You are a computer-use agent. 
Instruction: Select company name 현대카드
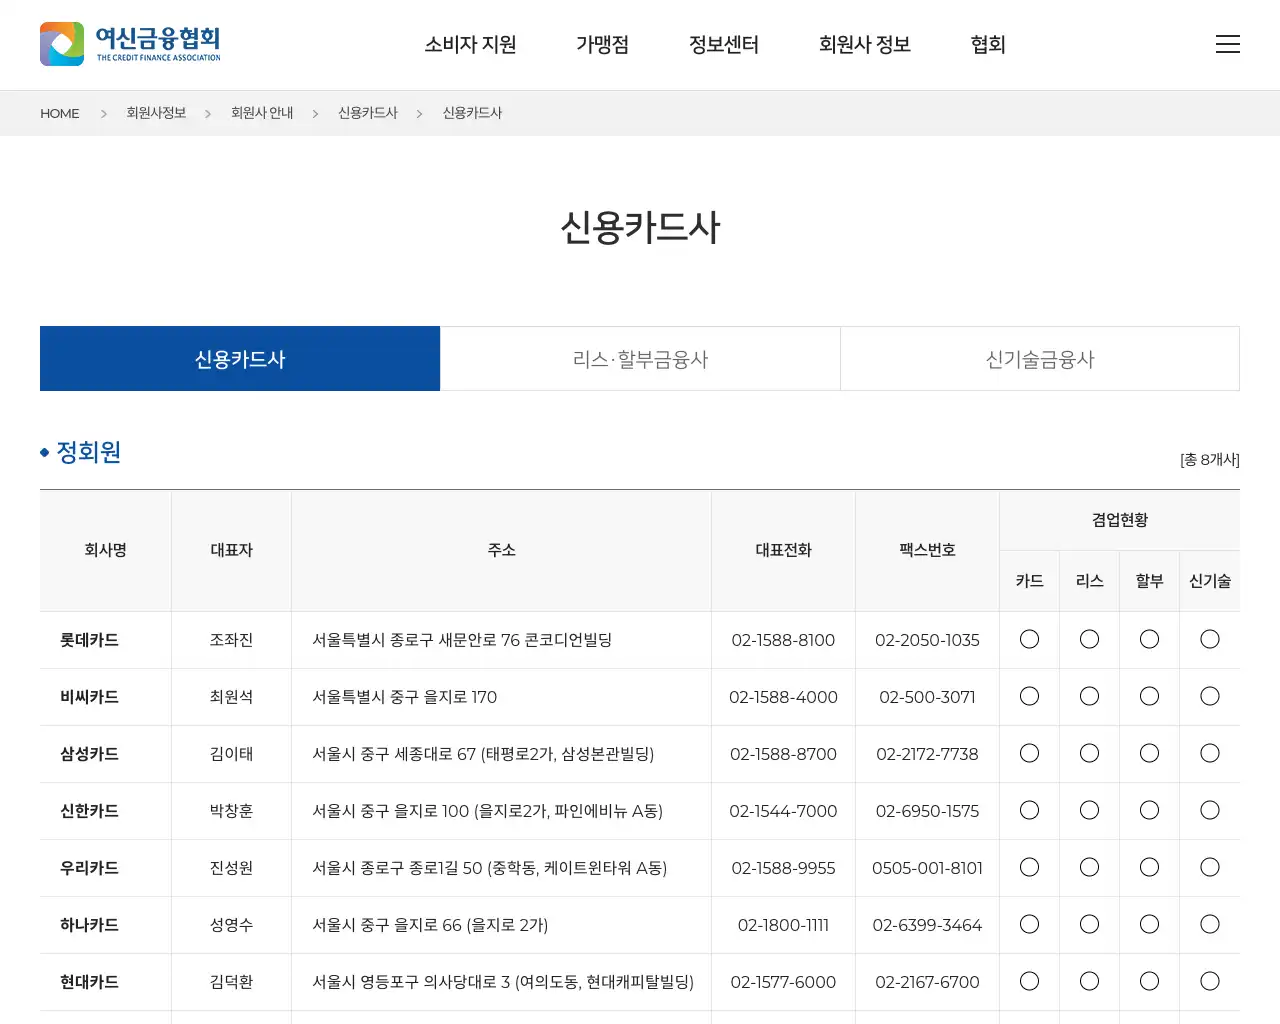tap(89, 982)
